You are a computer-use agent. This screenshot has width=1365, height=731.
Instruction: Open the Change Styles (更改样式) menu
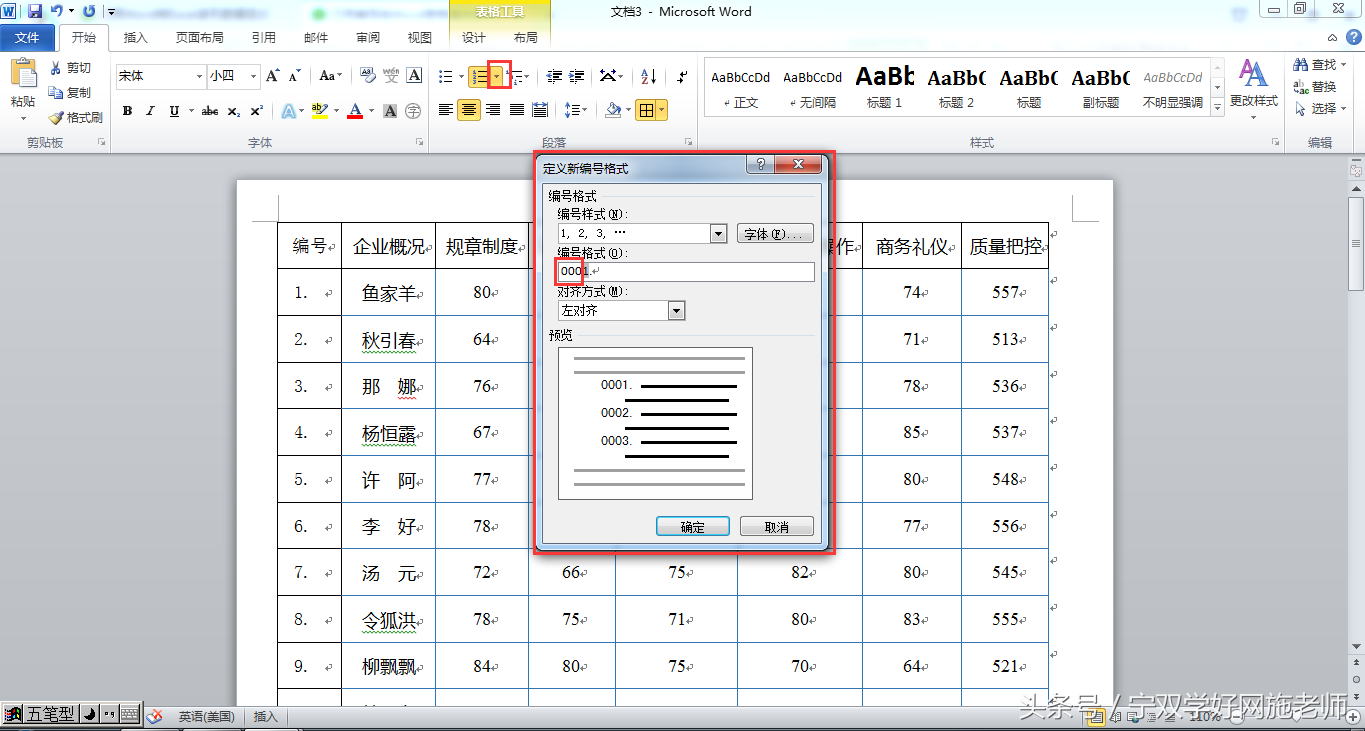[1253, 89]
